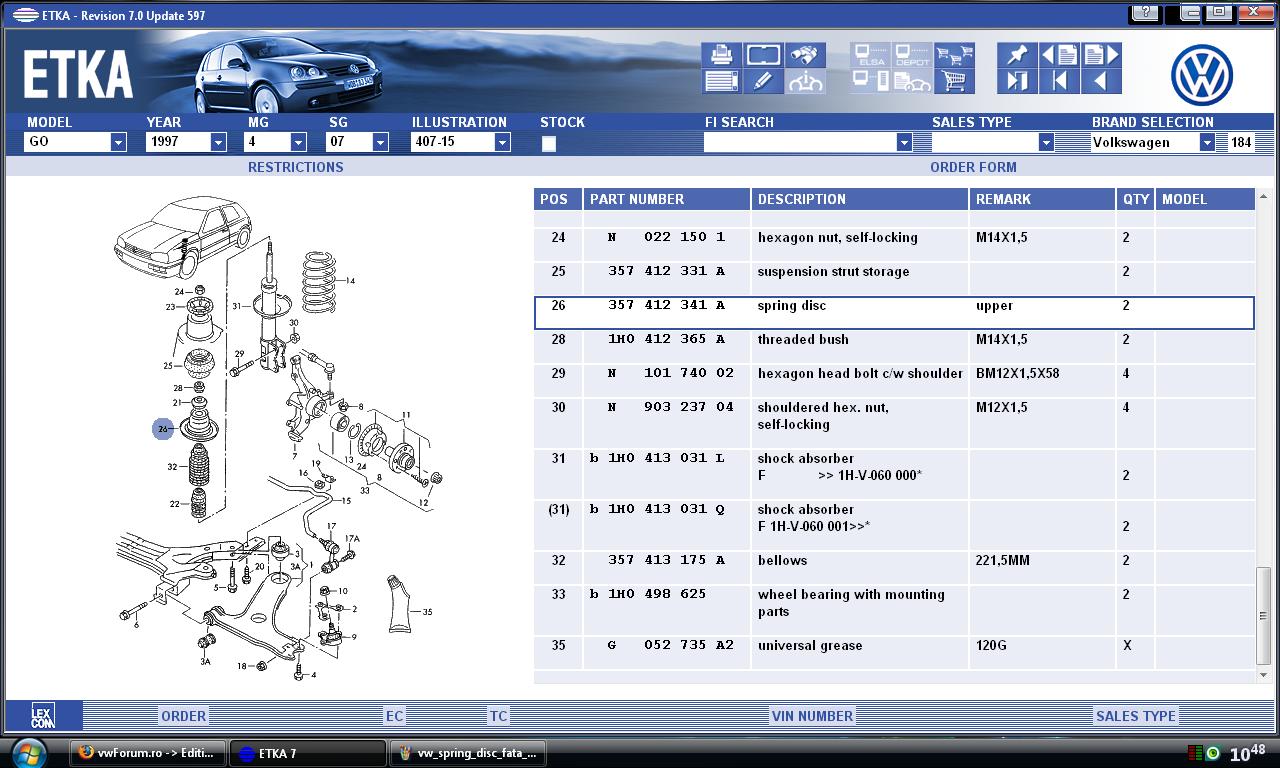Click the TC button
The image size is (1280, 768).
point(498,716)
